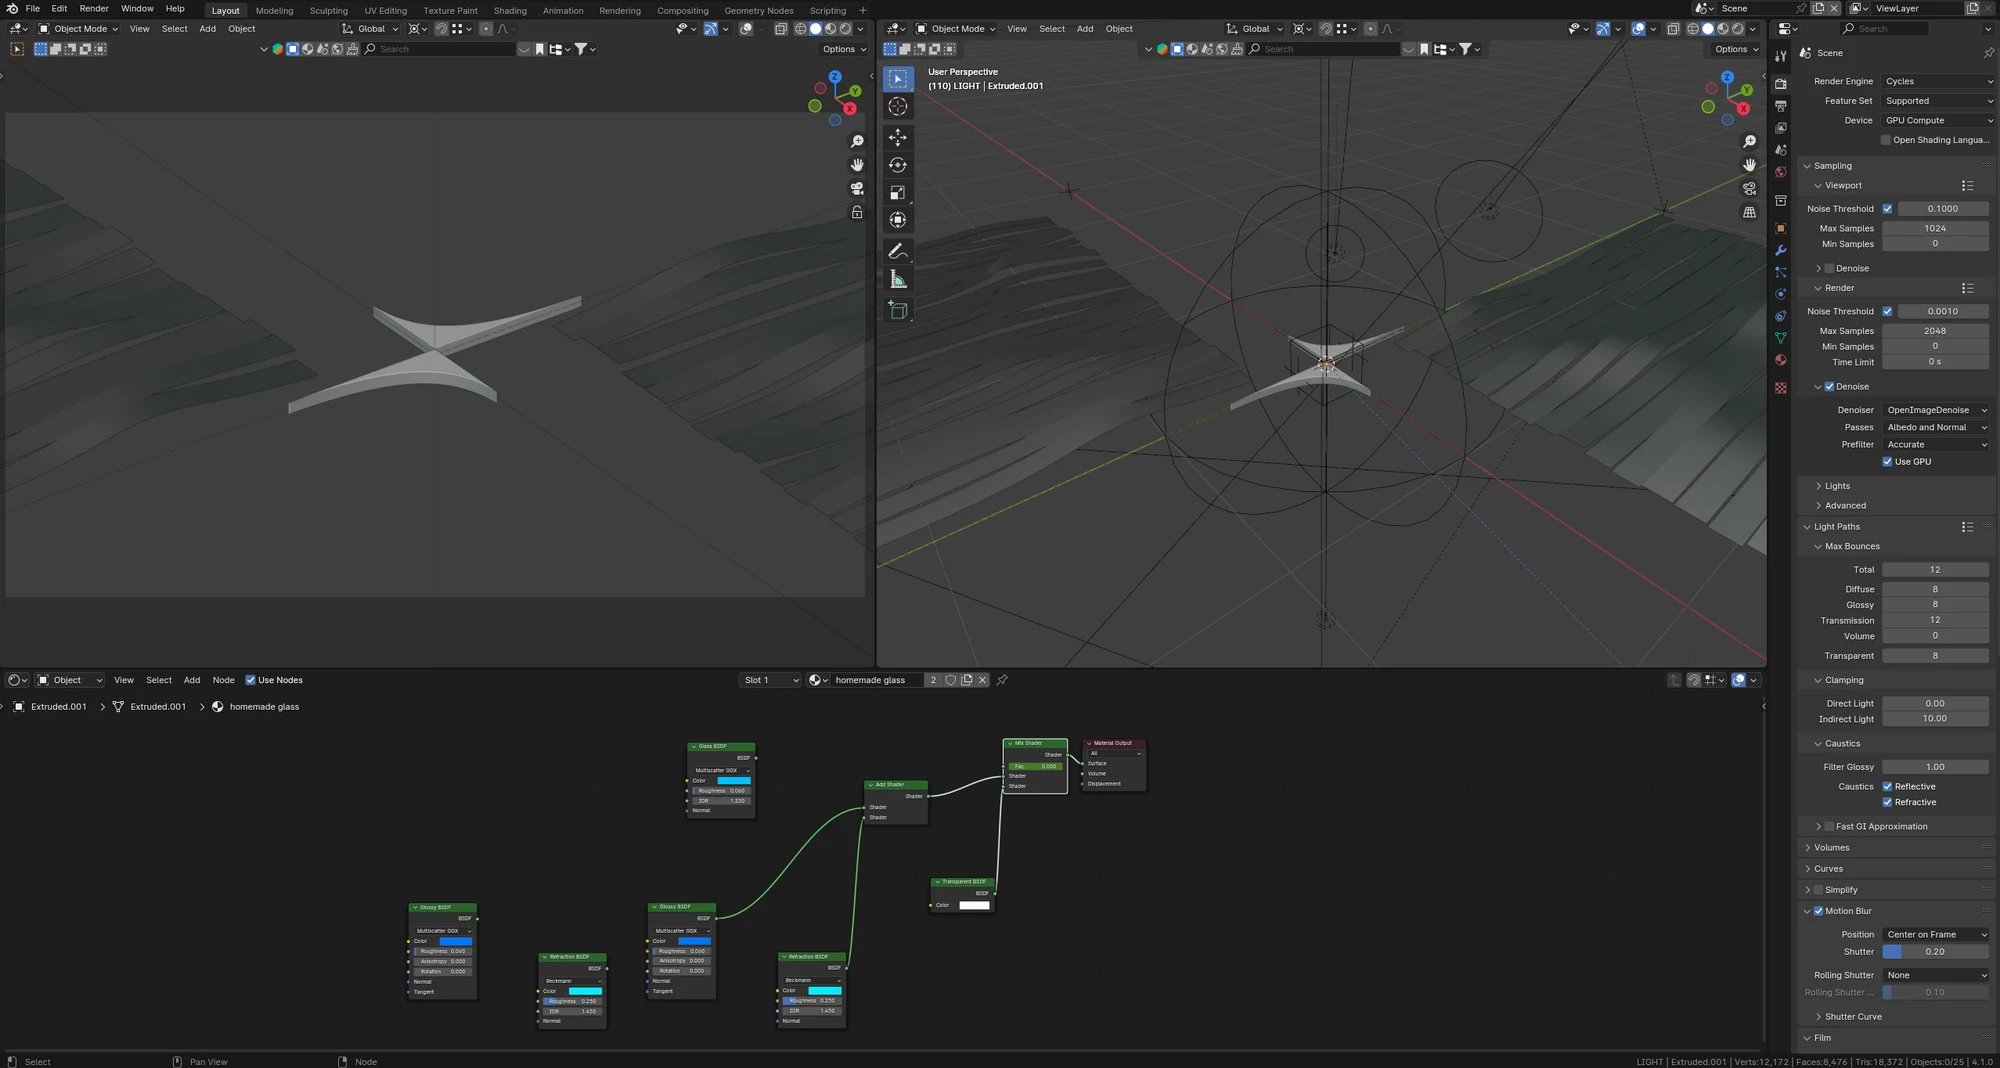
Task: Select the Move tool in the viewport toolbar
Action: click(898, 137)
